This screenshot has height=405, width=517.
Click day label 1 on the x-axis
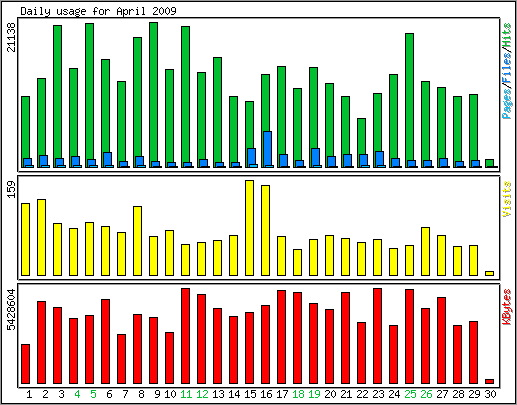(29, 394)
